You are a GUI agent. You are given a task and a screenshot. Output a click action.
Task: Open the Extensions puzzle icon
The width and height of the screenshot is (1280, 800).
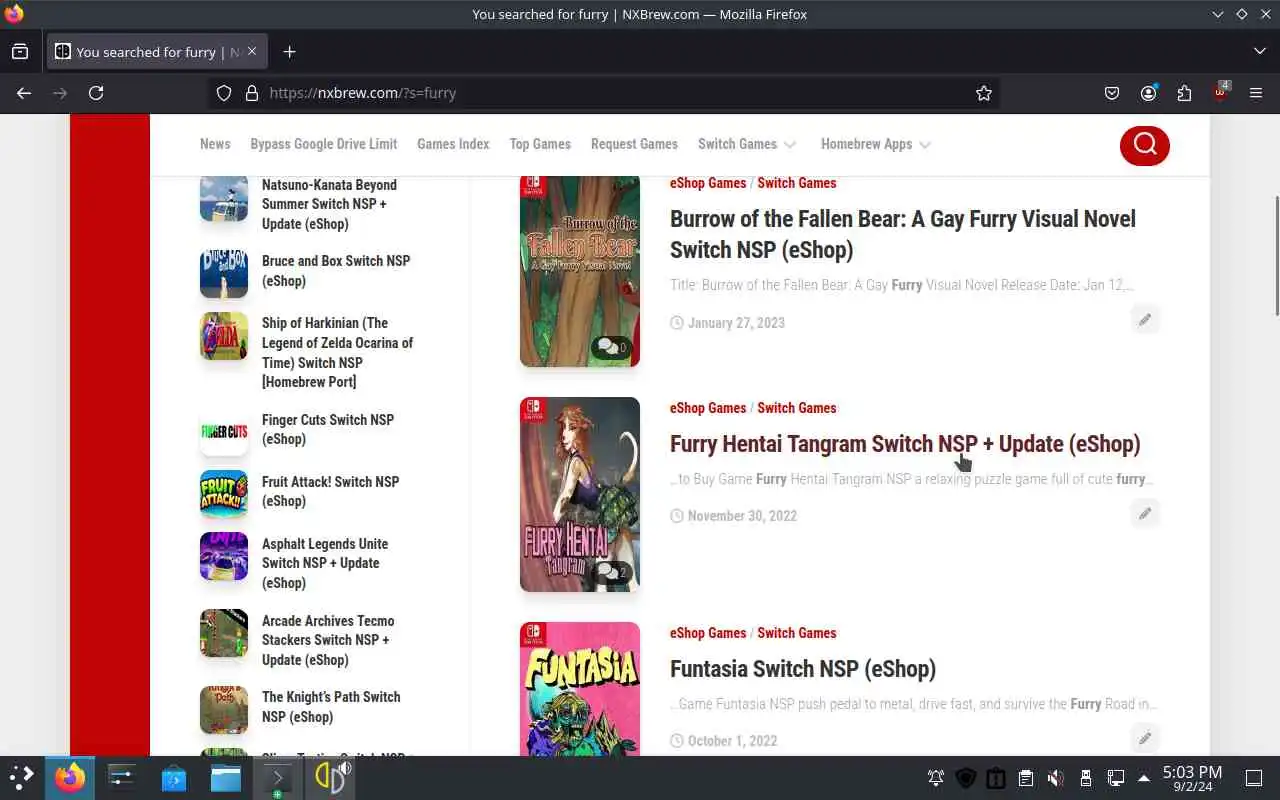[x=1184, y=93]
